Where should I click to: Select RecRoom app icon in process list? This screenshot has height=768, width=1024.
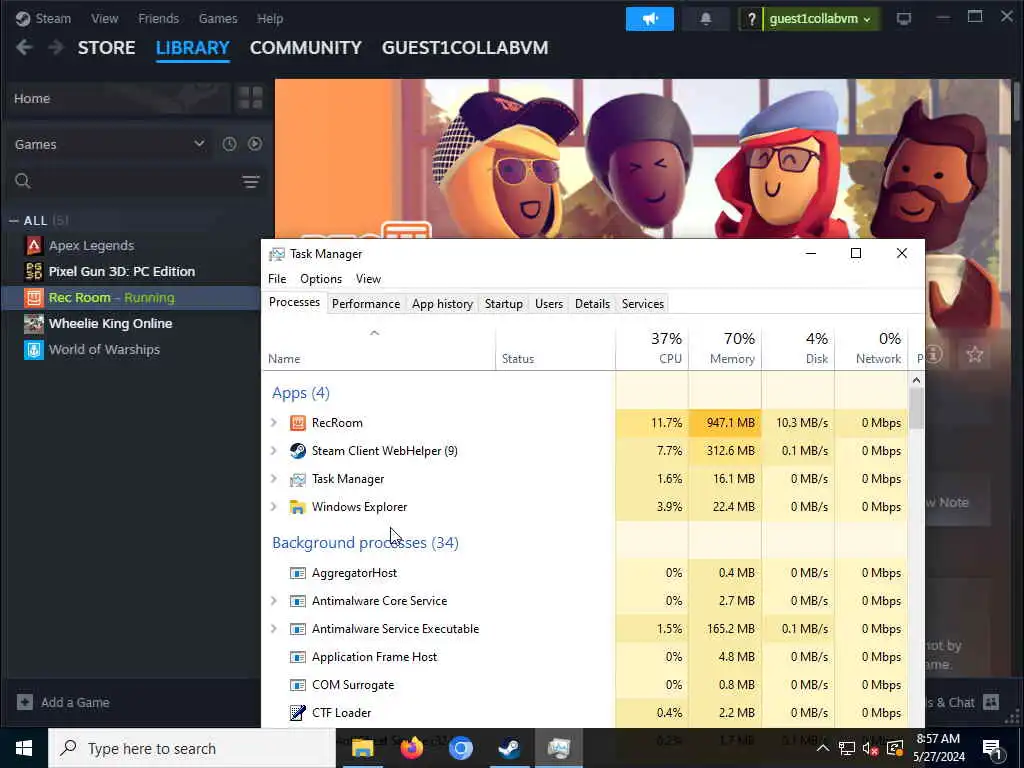(298, 423)
